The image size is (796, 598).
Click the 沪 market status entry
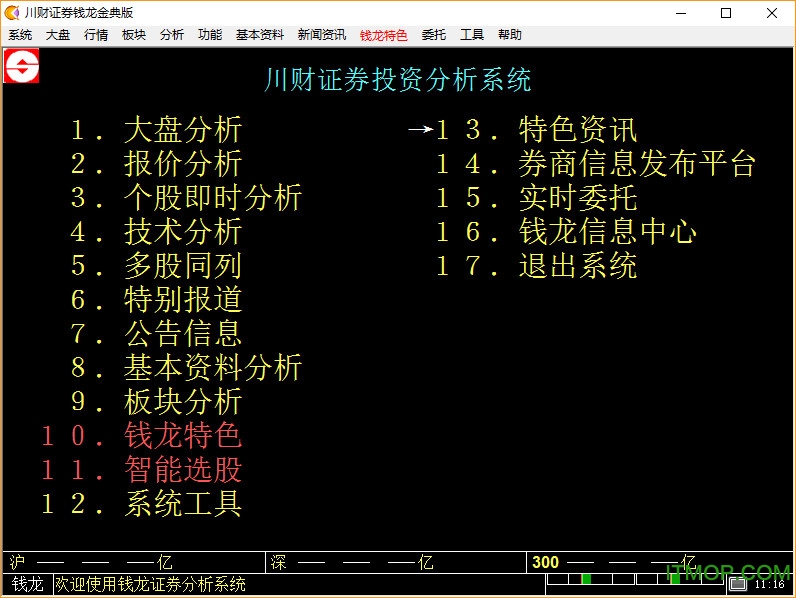[134, 562]
